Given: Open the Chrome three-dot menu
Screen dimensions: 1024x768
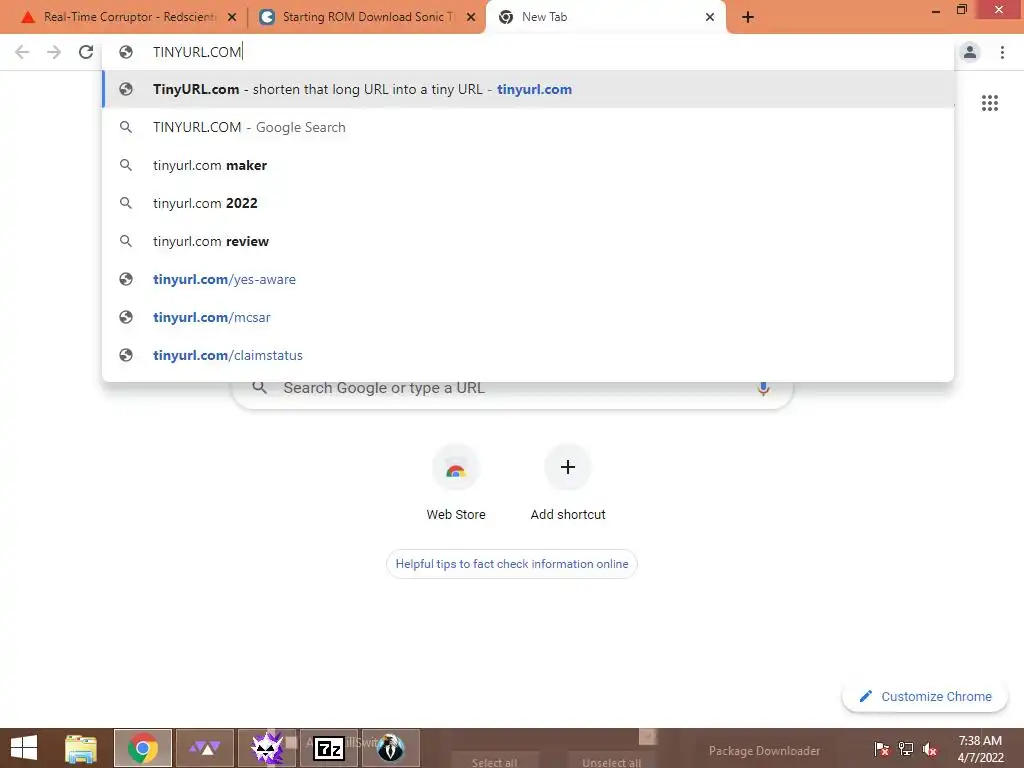Looking at the screenshot, I should click(x=1002, y=52).
